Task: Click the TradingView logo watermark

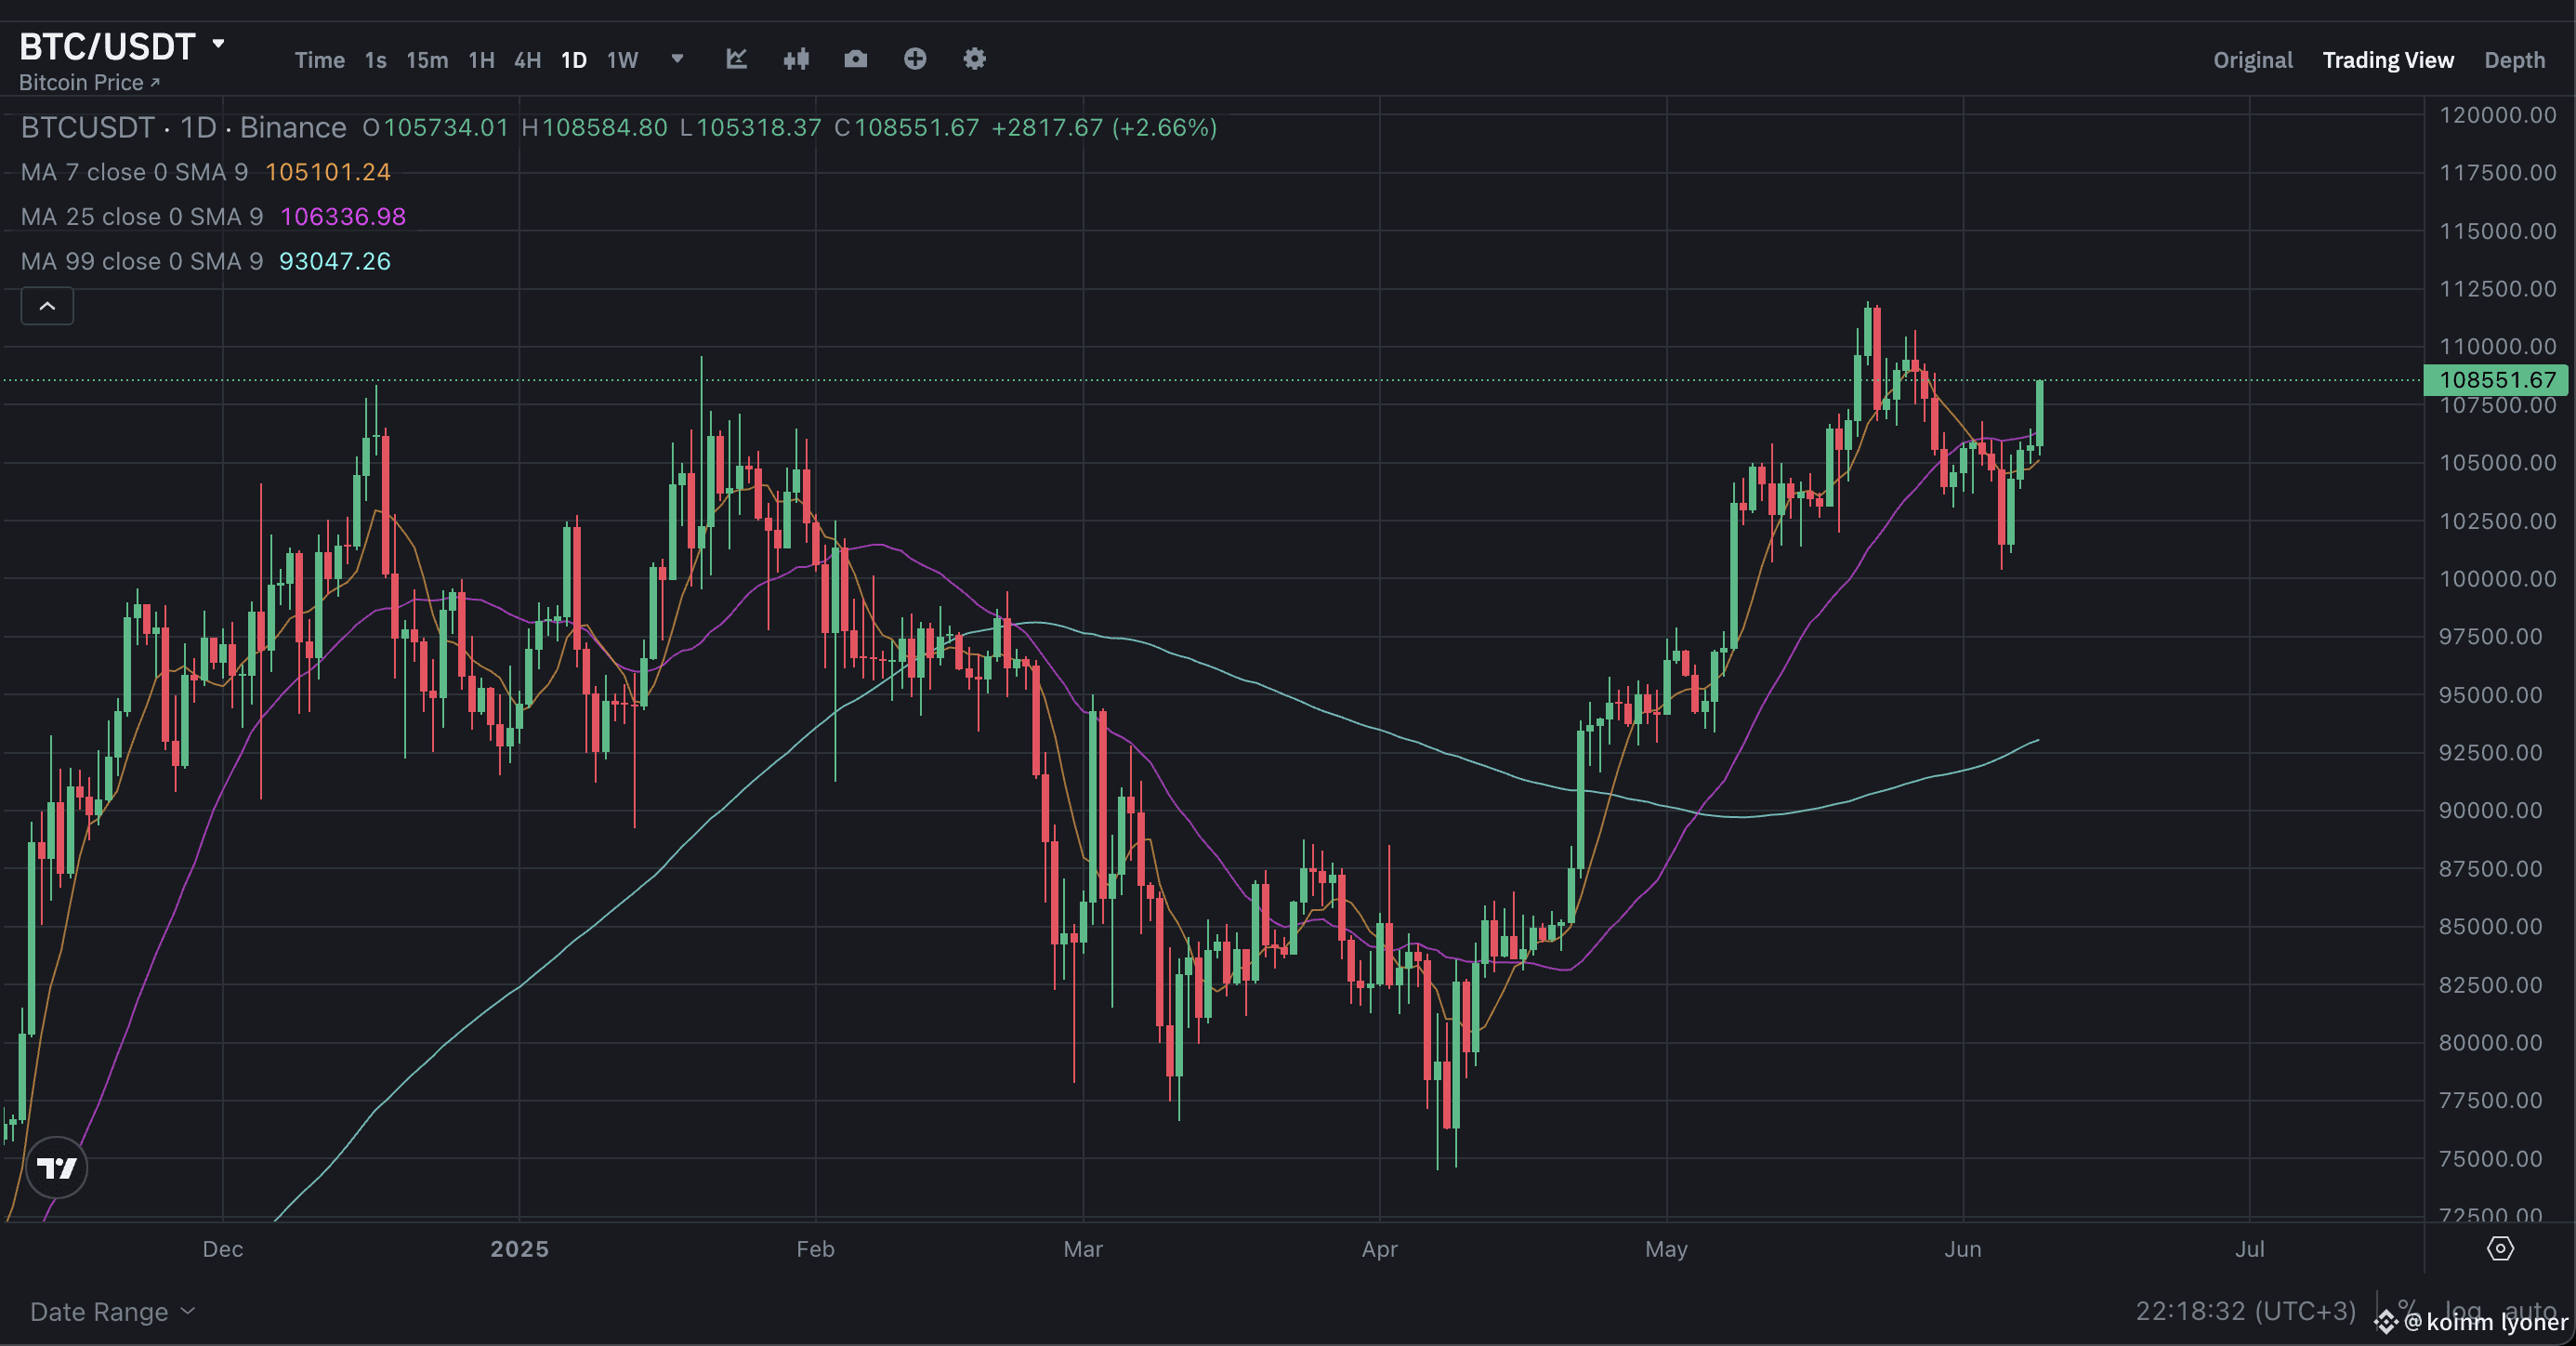Action: [x=56, y=1167]
